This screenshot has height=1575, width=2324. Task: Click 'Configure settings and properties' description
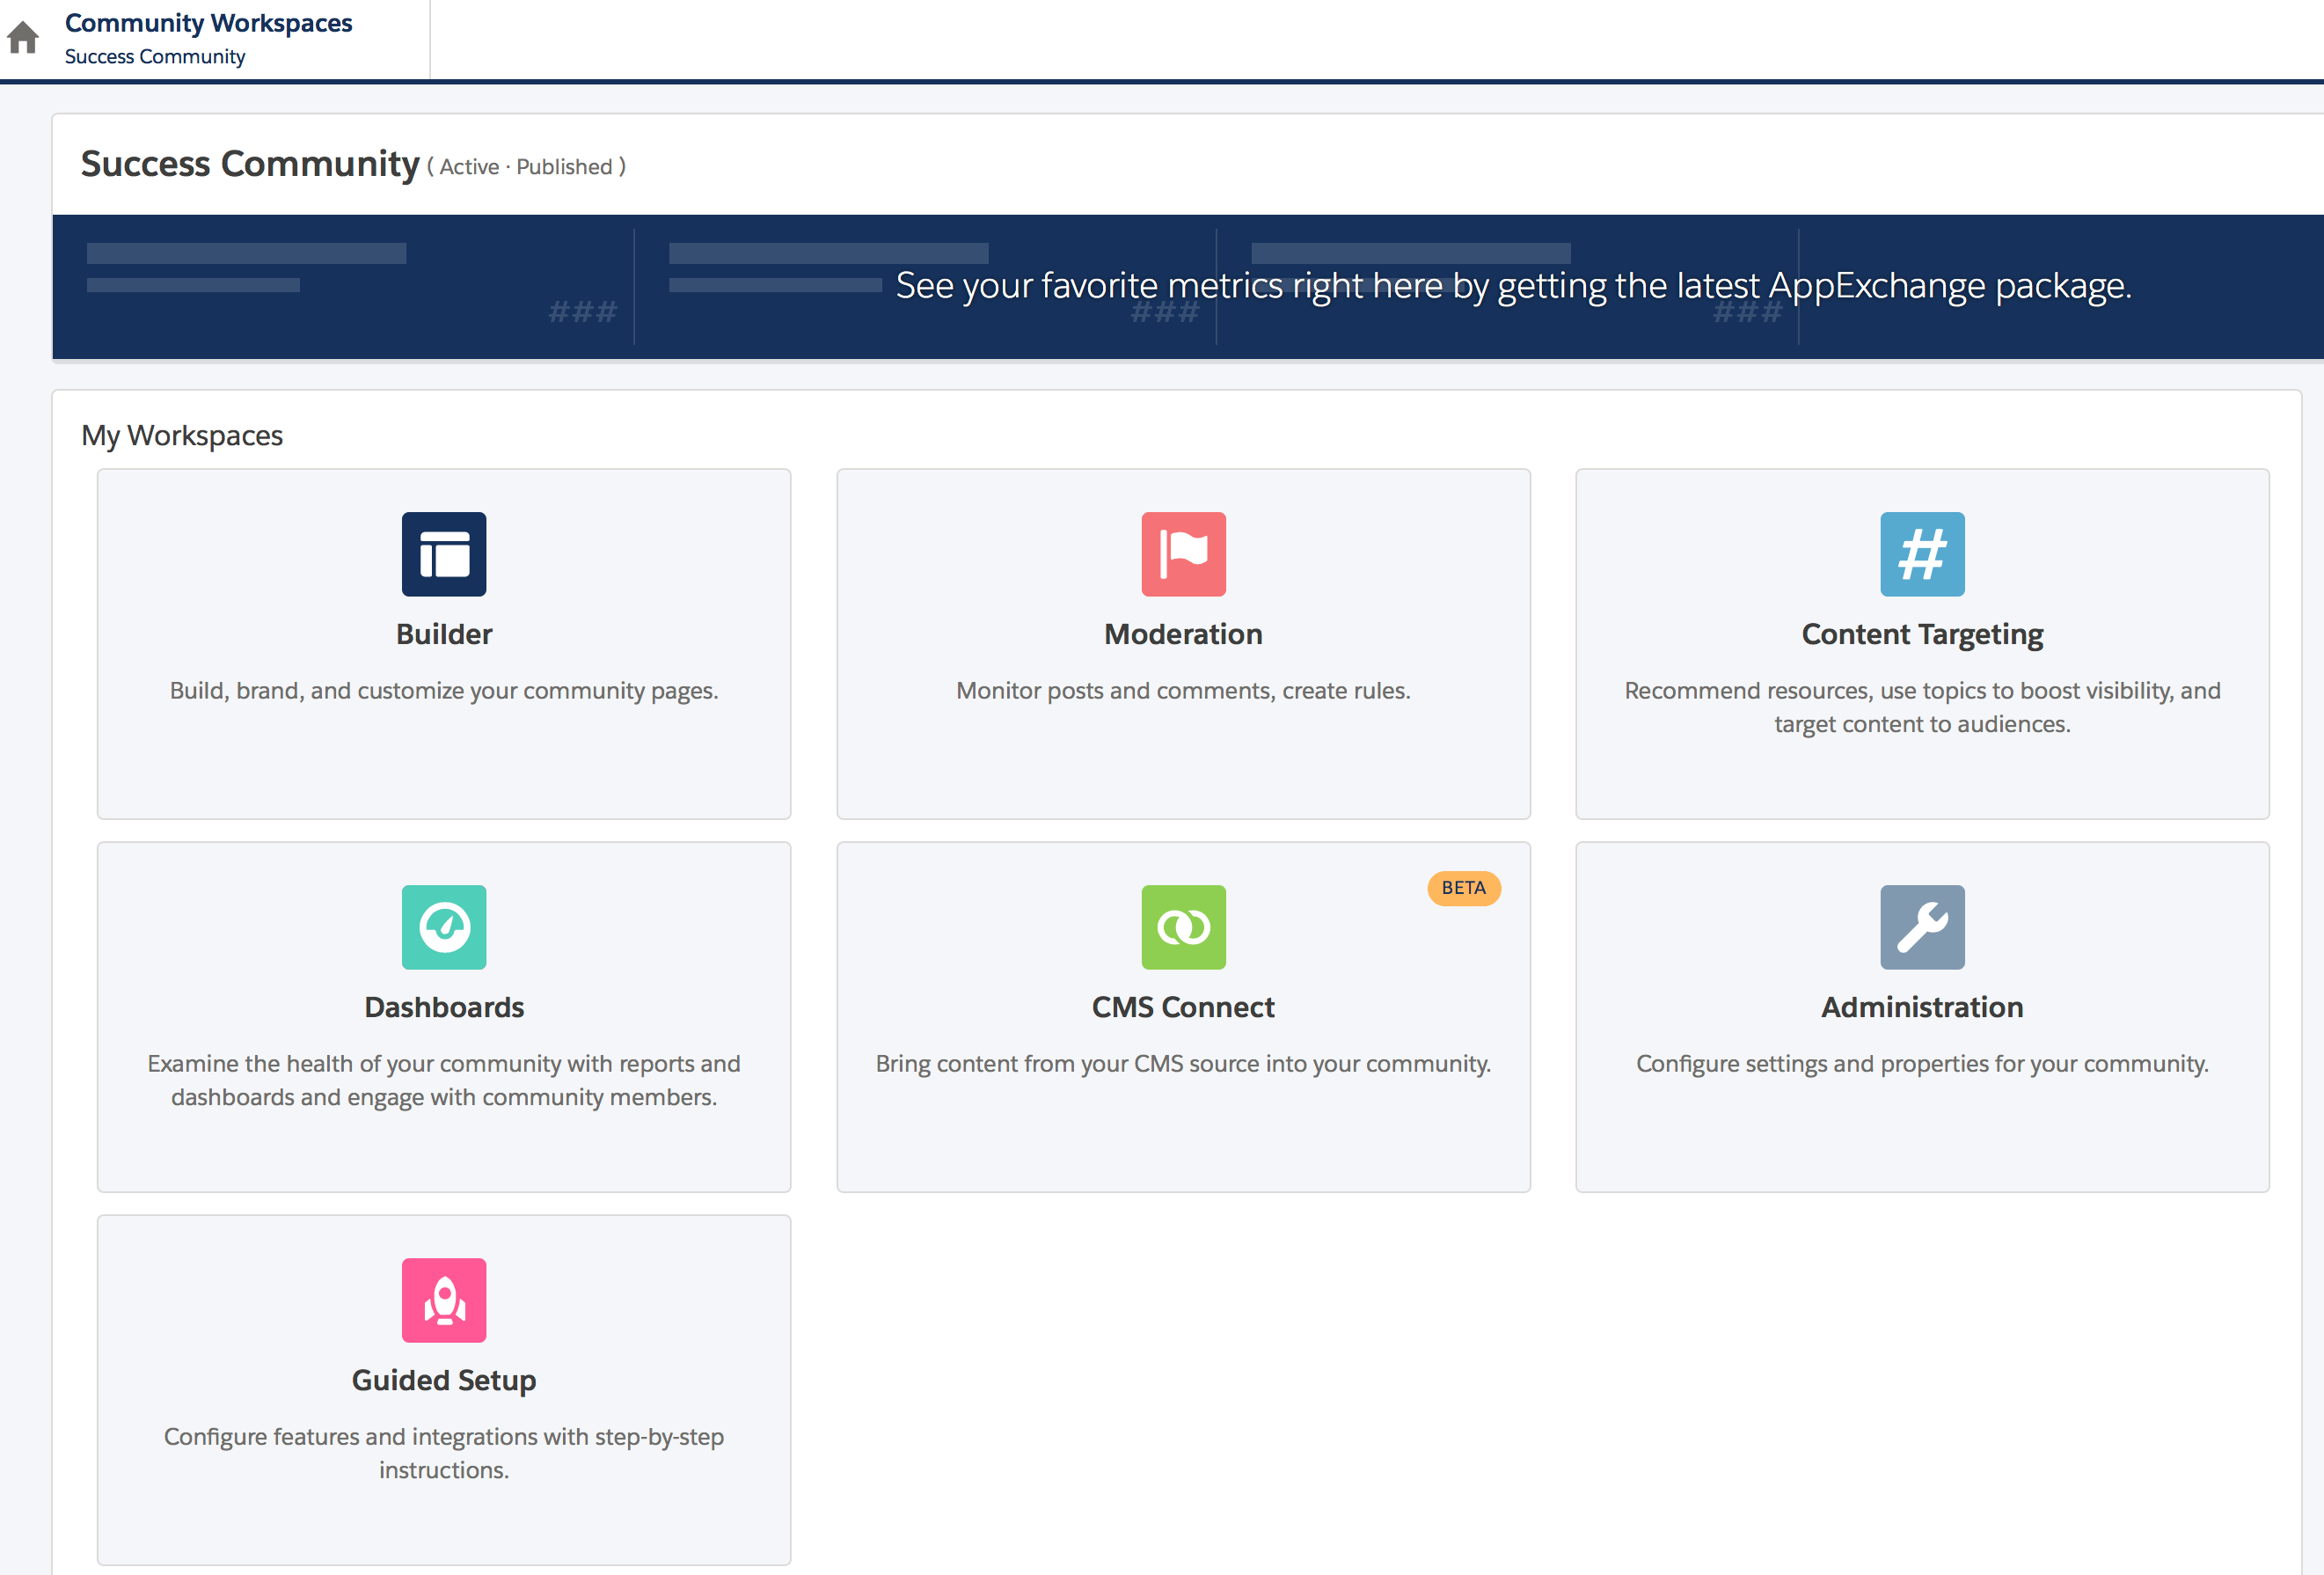coord(1922,1064)
